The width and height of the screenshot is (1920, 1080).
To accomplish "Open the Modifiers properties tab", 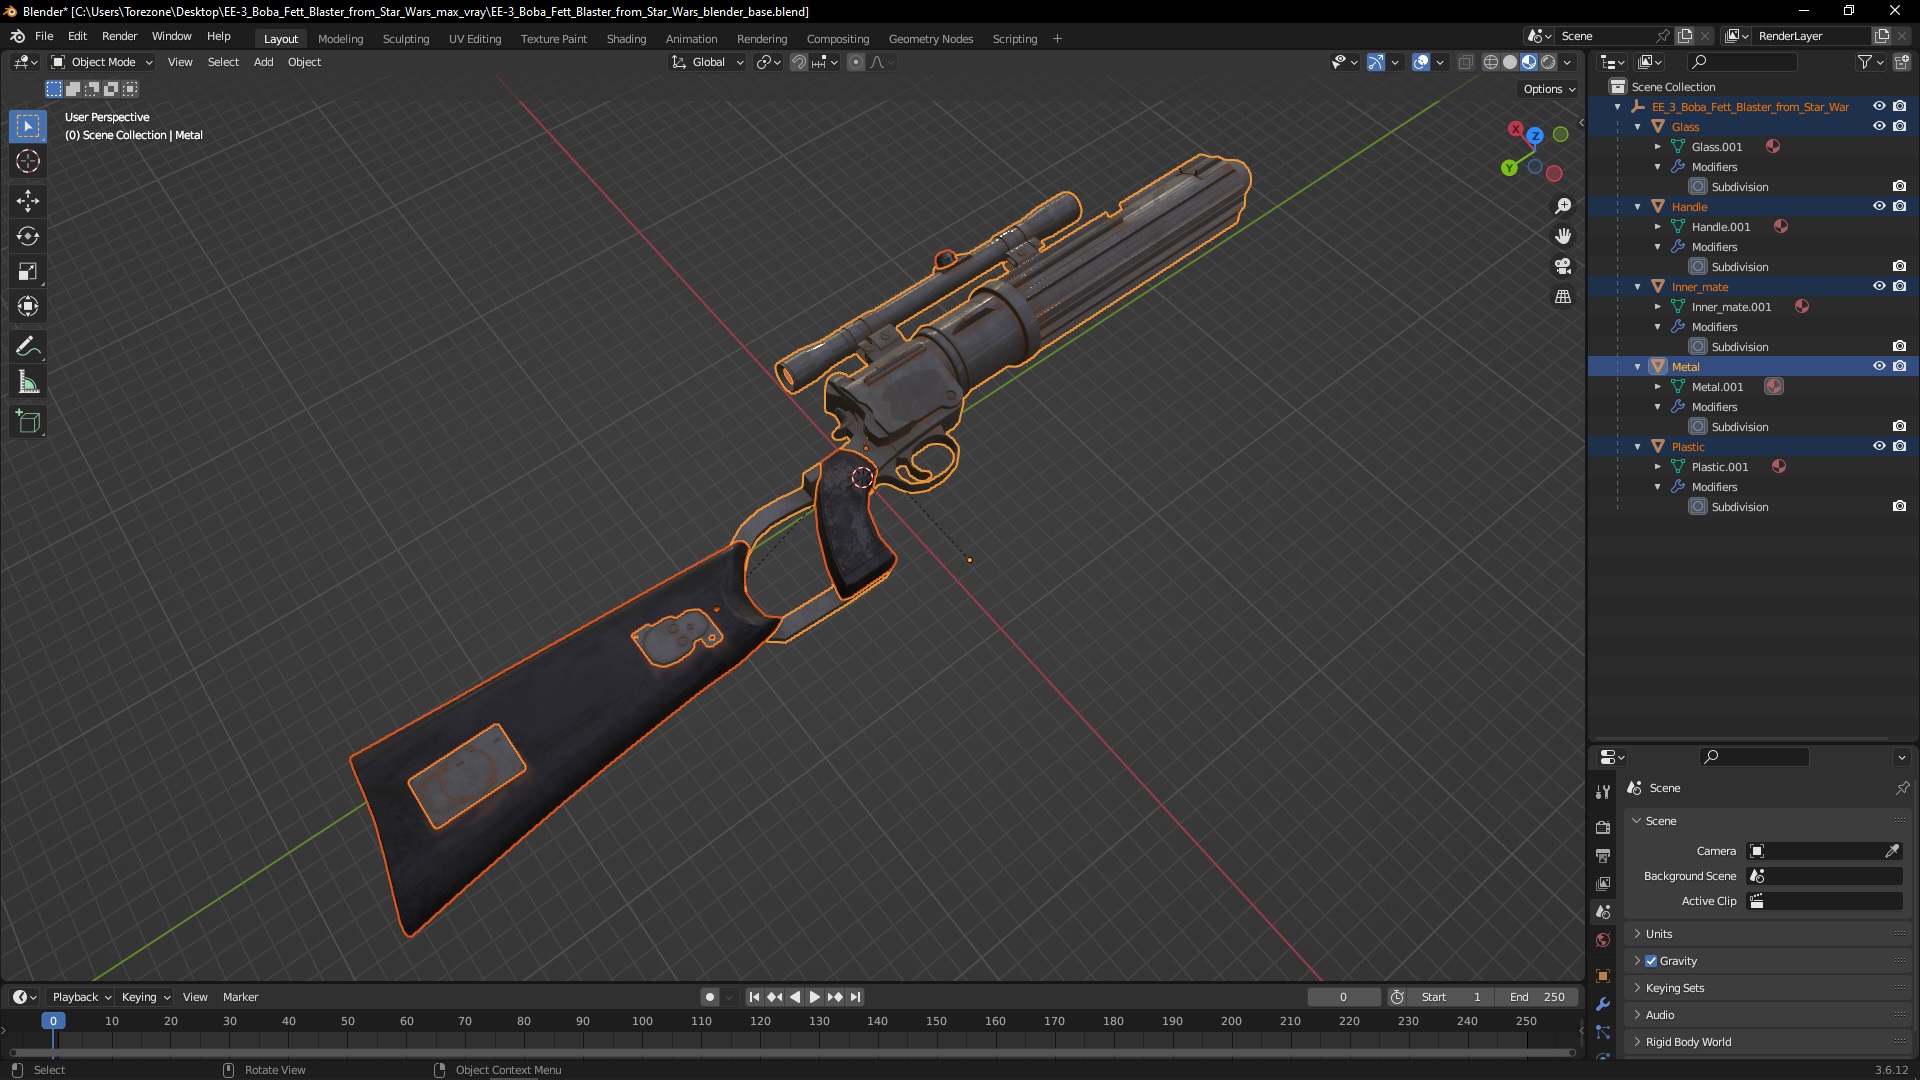I will tap(1603, 1004).
